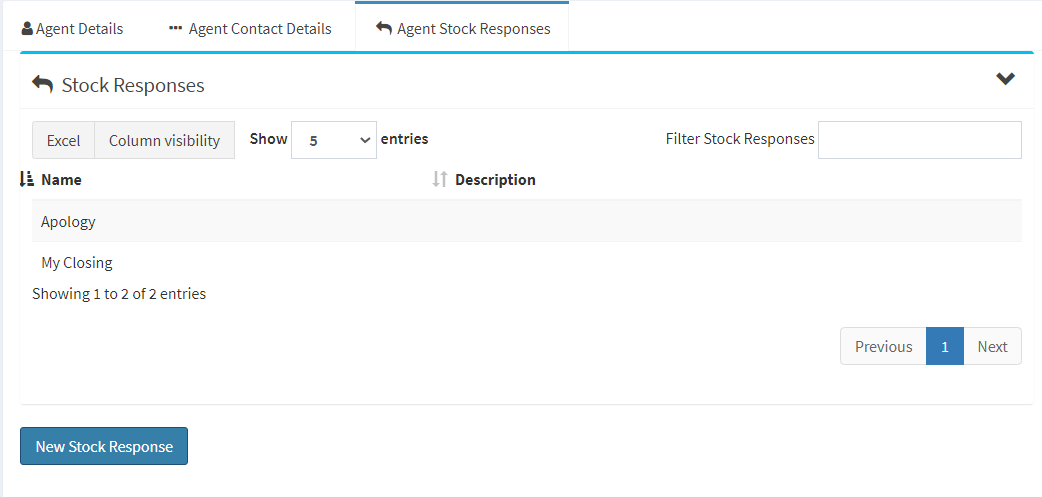Focus the Filter Stock Responses input field
This screenshot has height=497, width=1042.
pyautogui.click(x=920, y=140)
